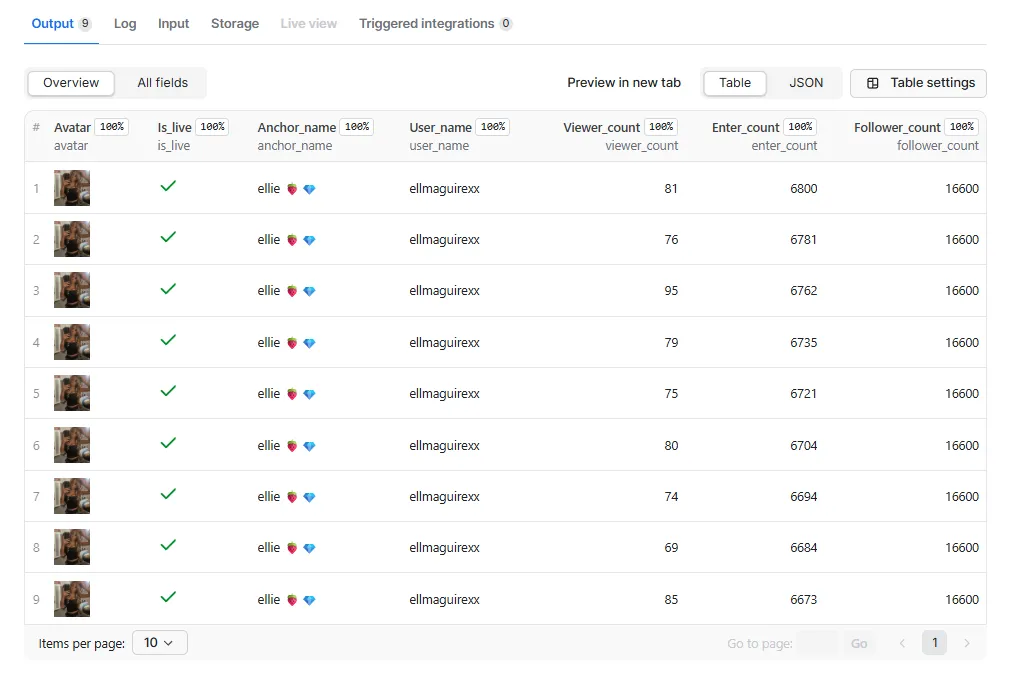1014x683 pixels.
Task: Click the green is_live checkmark in row 1
Action: click(168, 186)
